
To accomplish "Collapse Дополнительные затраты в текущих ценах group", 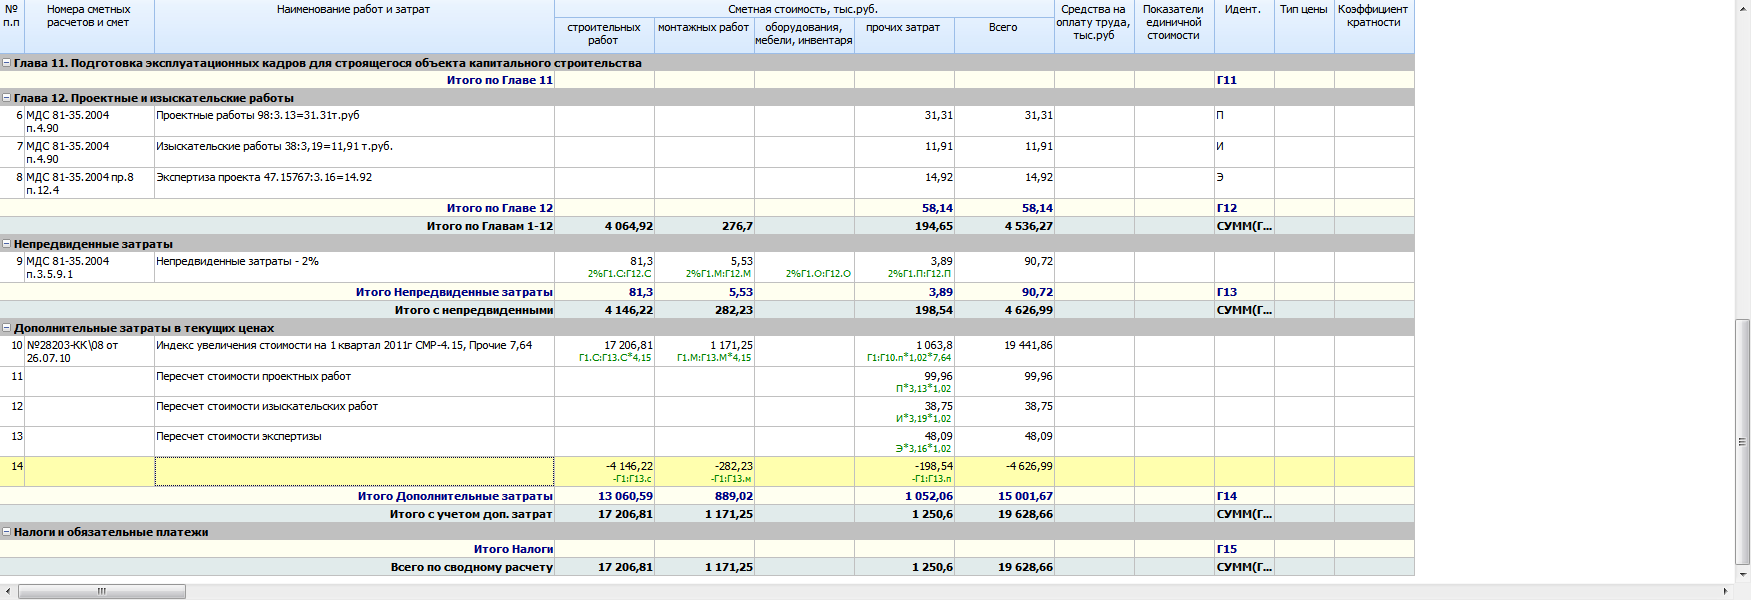I will click(7, 328).
